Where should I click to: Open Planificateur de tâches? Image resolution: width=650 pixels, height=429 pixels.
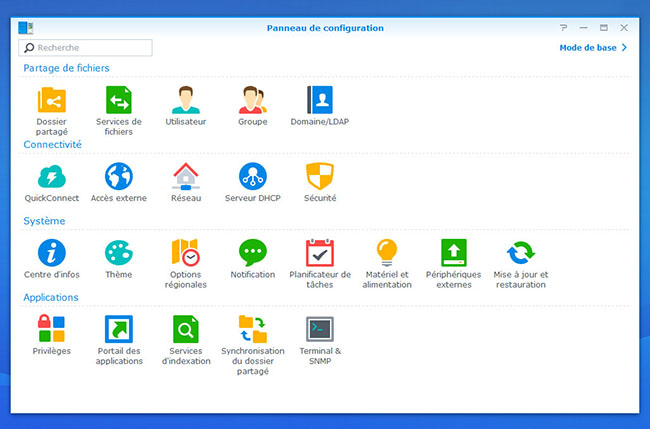320,253
